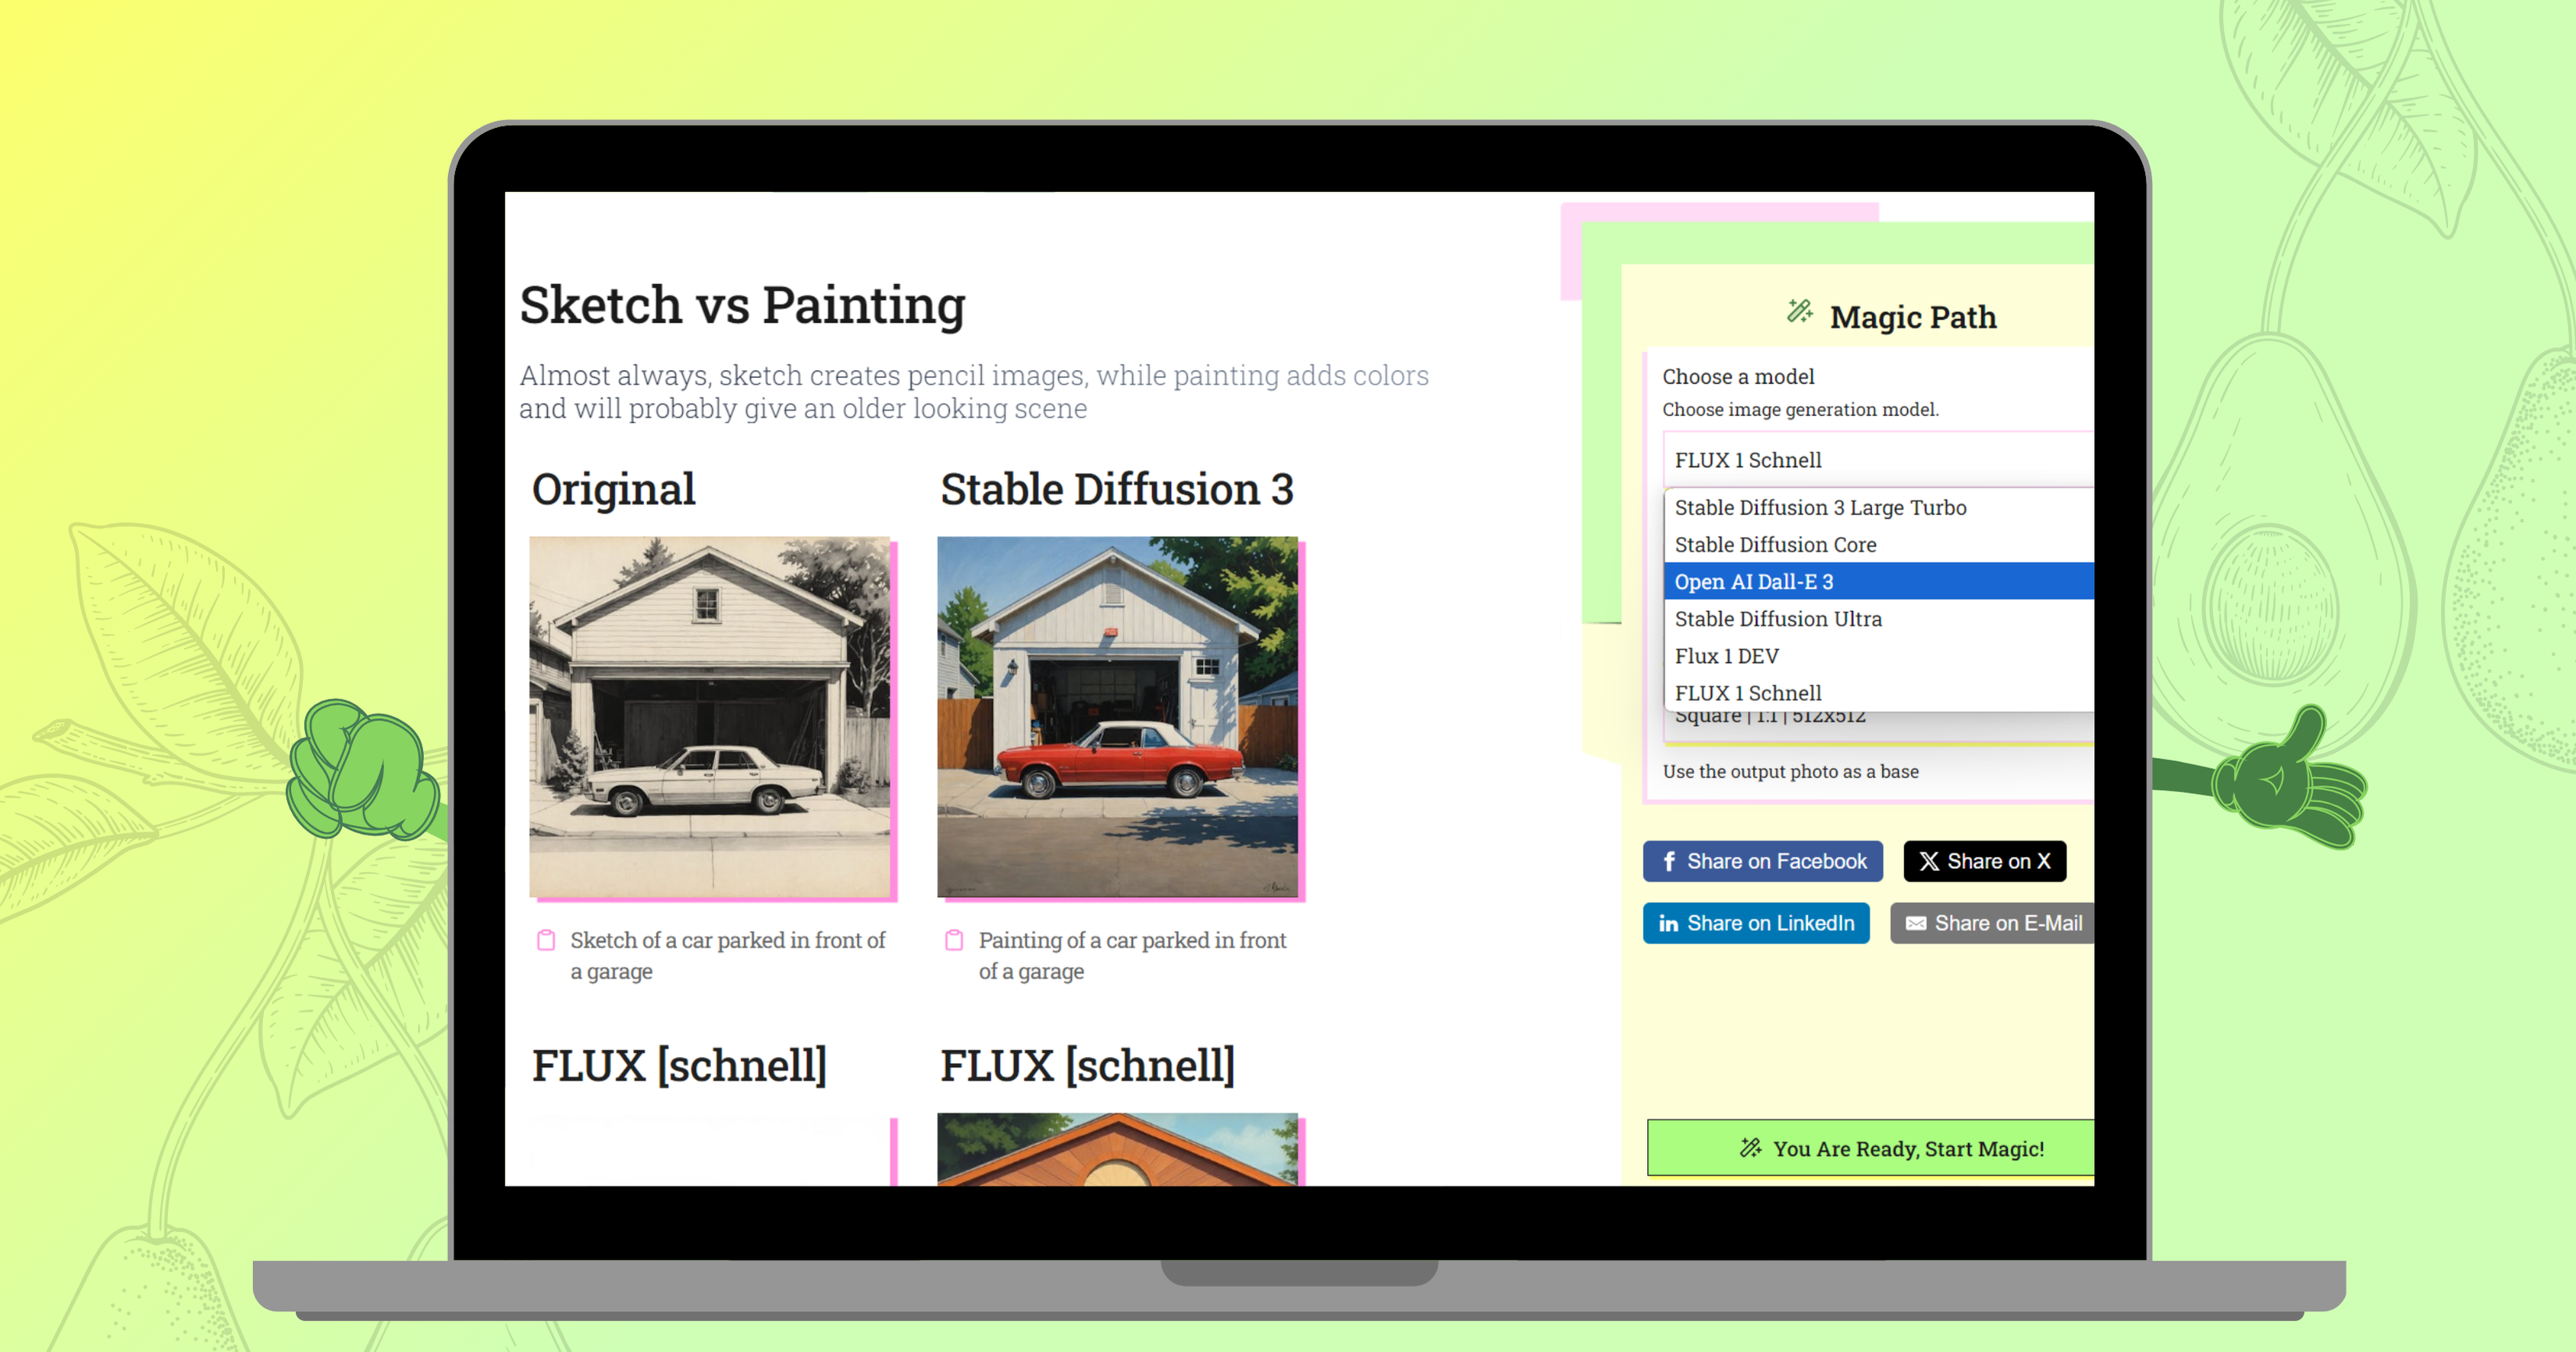Click the LinkedIn logo icon

point(1668,923)
